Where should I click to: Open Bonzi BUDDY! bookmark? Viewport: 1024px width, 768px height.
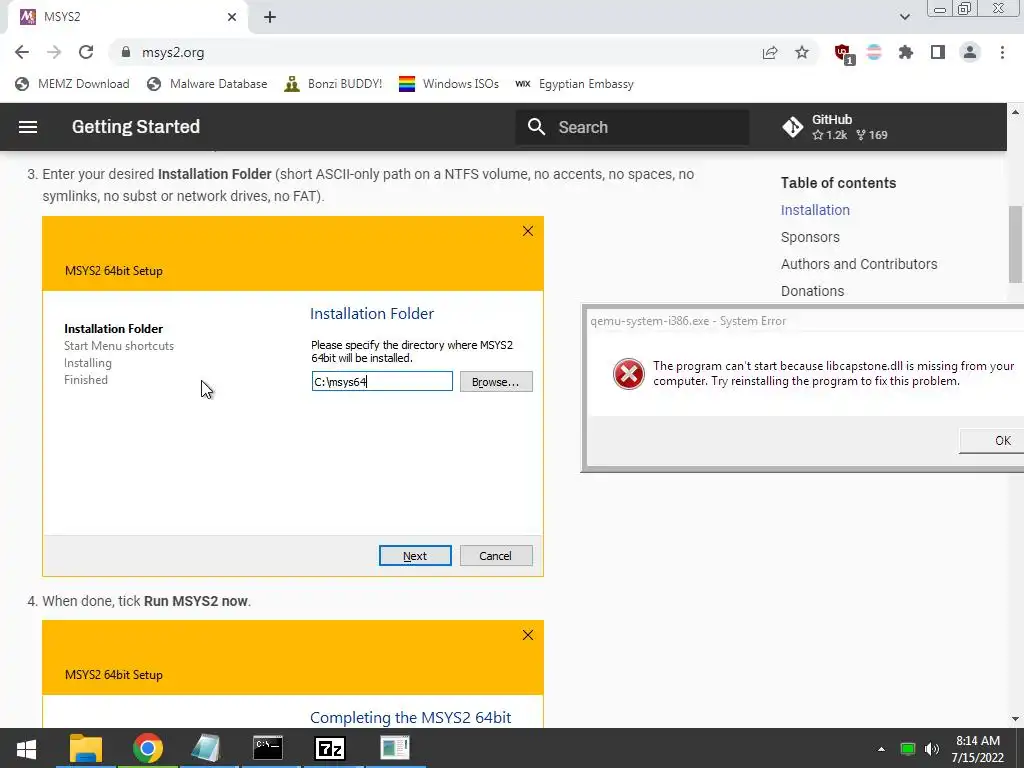333,84
